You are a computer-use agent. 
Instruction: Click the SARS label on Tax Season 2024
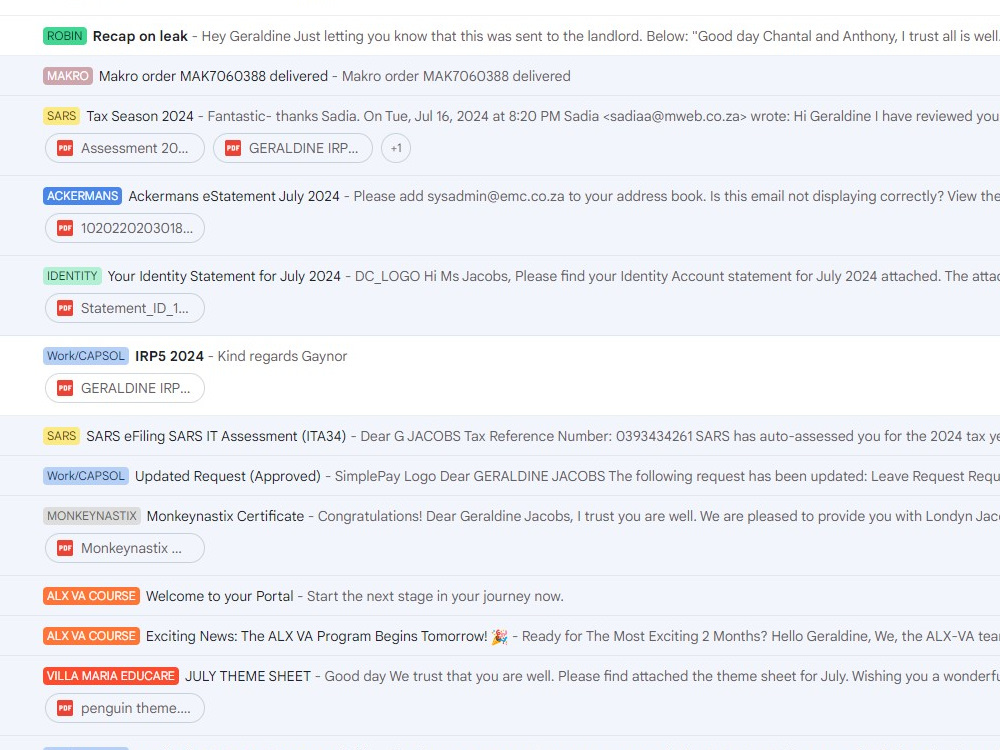click(x=61, y=116)
